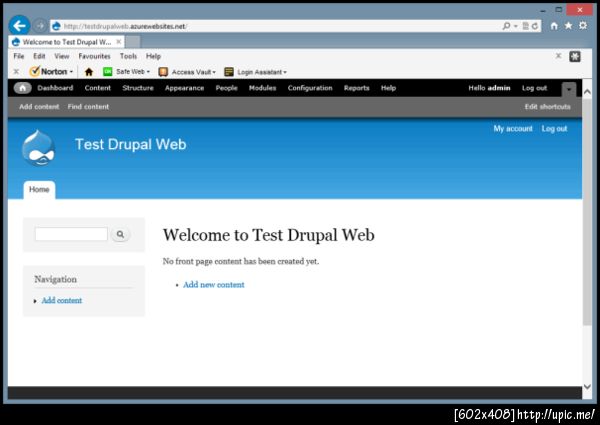Open the Edit menu
600x425 pixels.
point(39,56)
